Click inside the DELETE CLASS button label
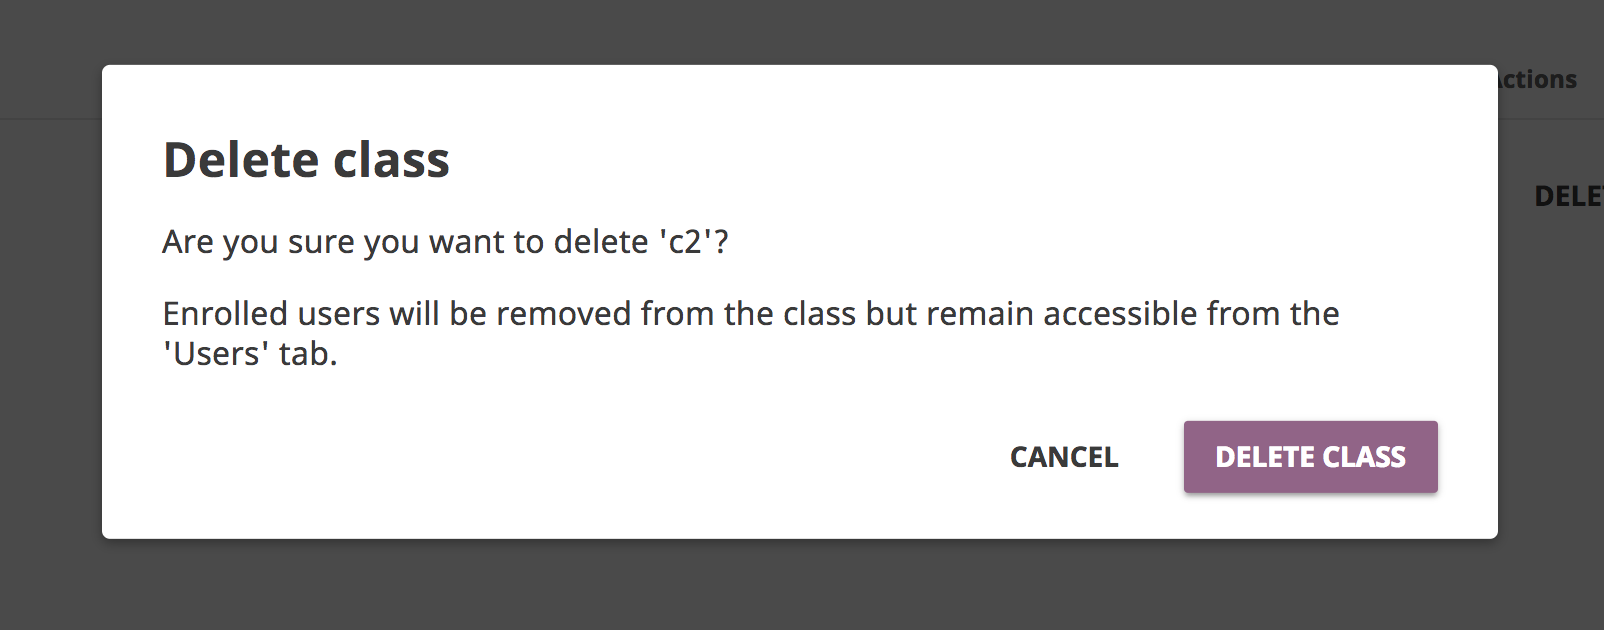 pos(1310,457)
